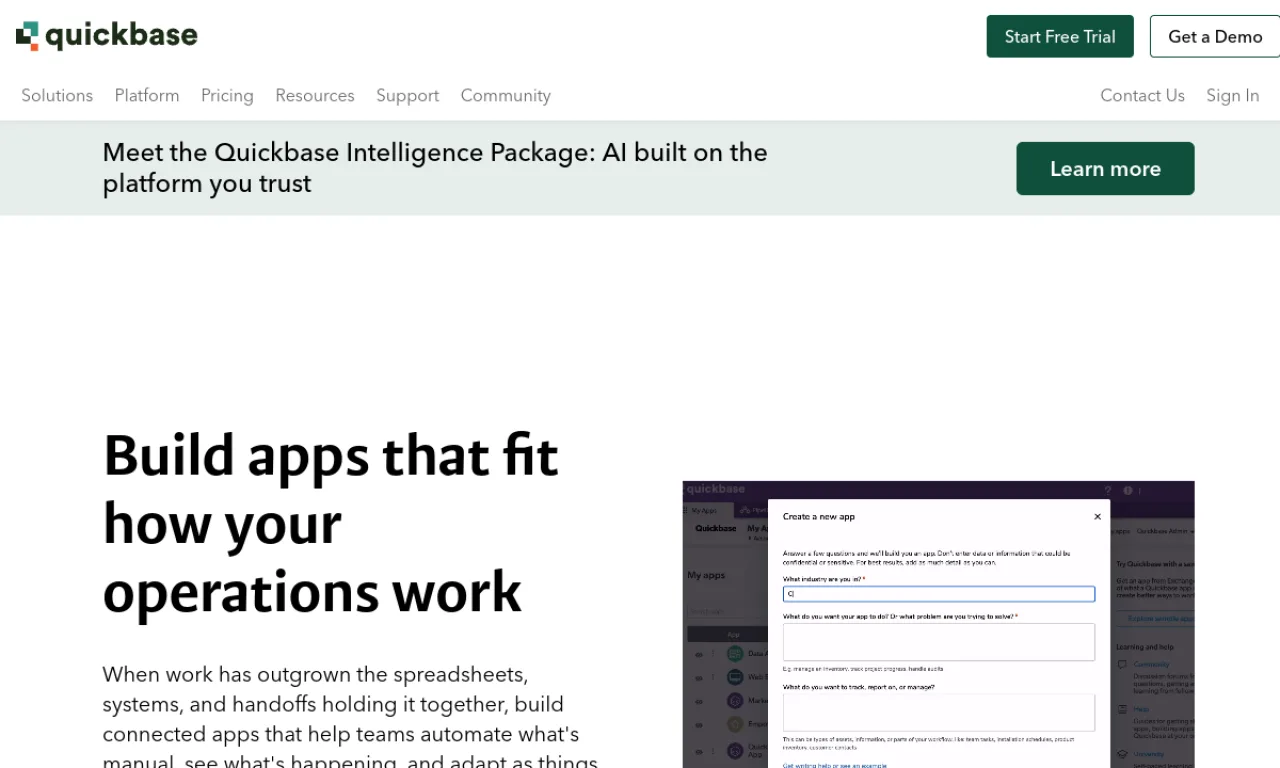Select the Quickbase Intelligence Package banner text
This screenshot has height=768, width=1280.
coord(435,168)
